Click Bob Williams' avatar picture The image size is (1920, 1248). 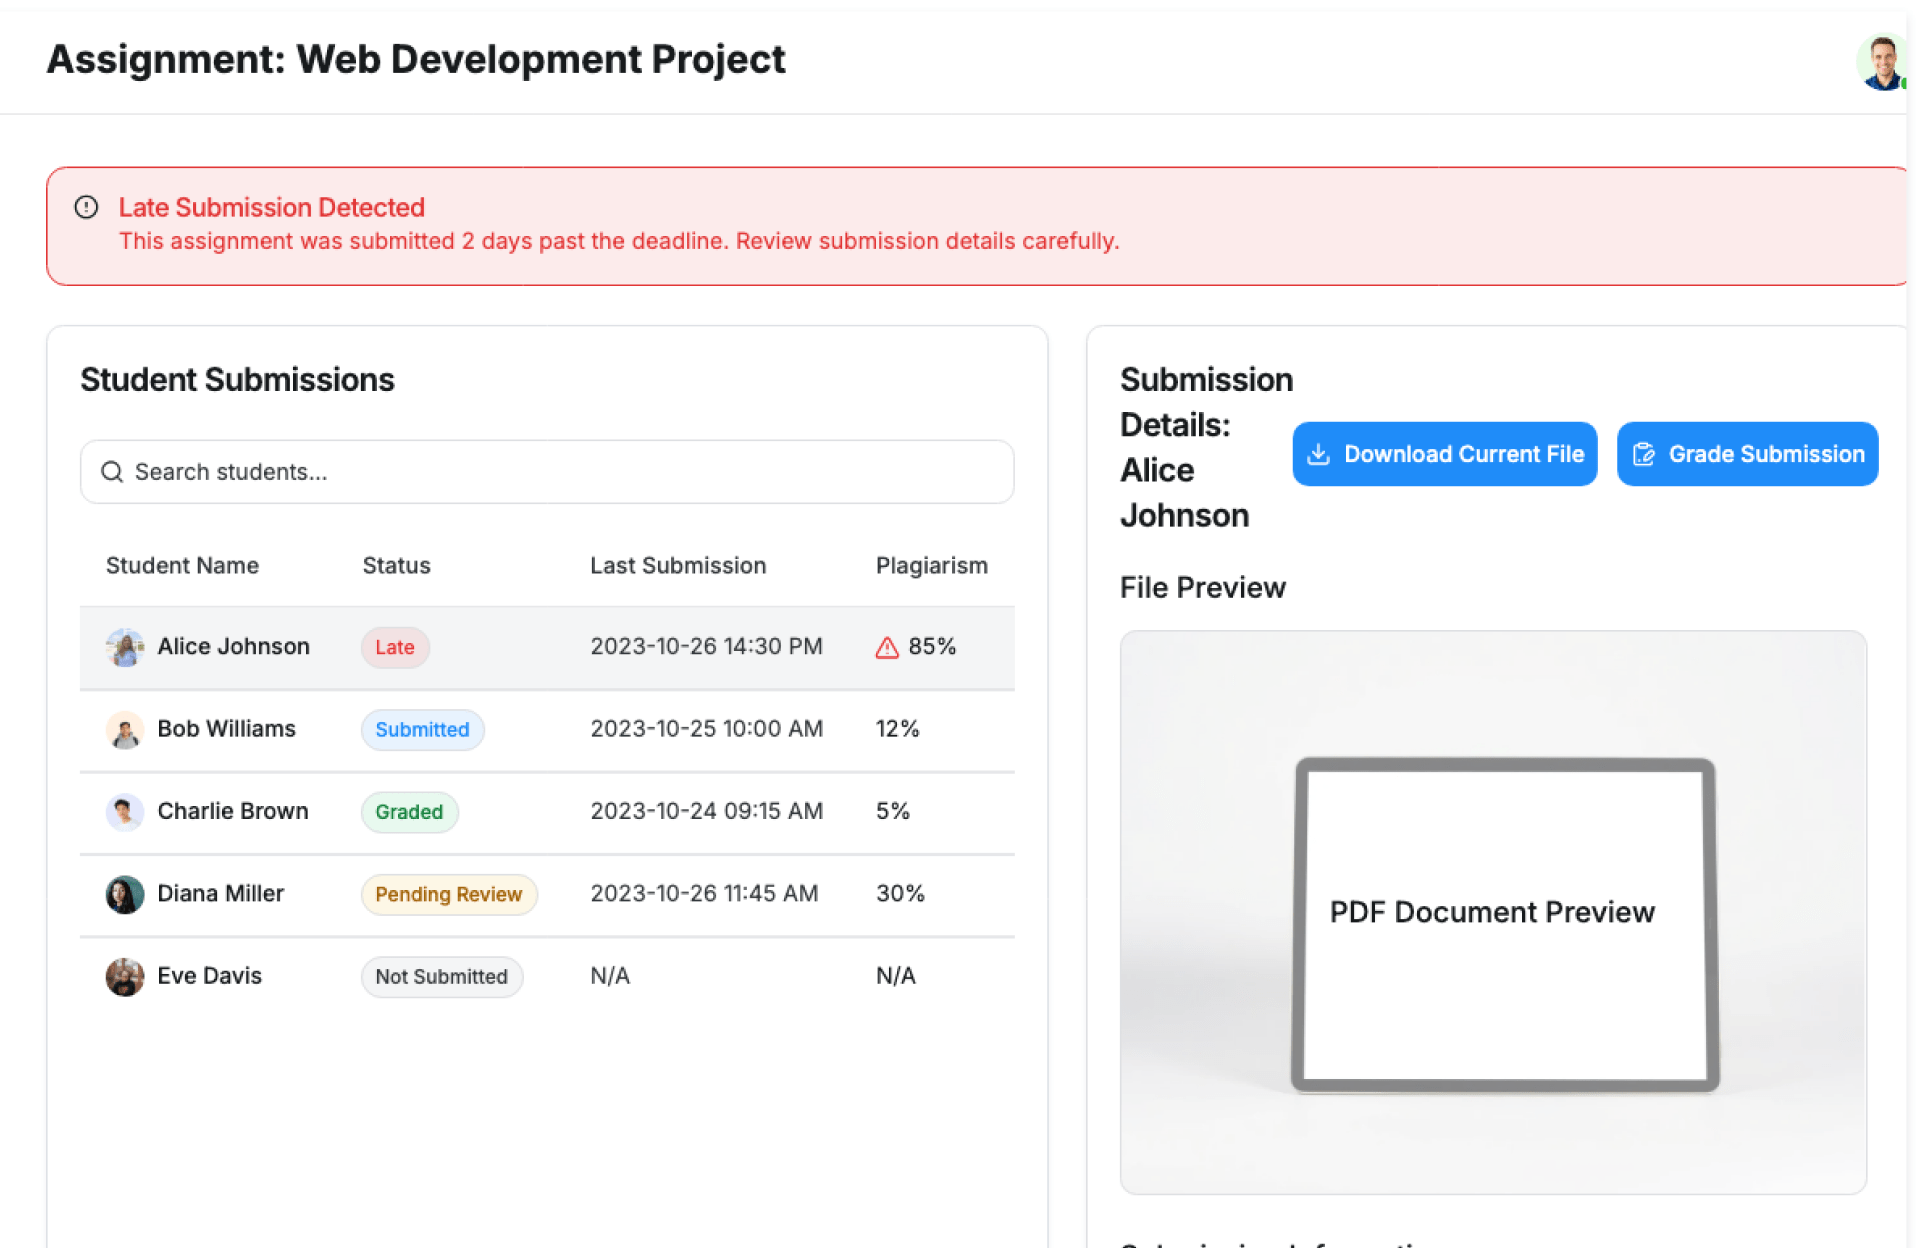[125, 730]
